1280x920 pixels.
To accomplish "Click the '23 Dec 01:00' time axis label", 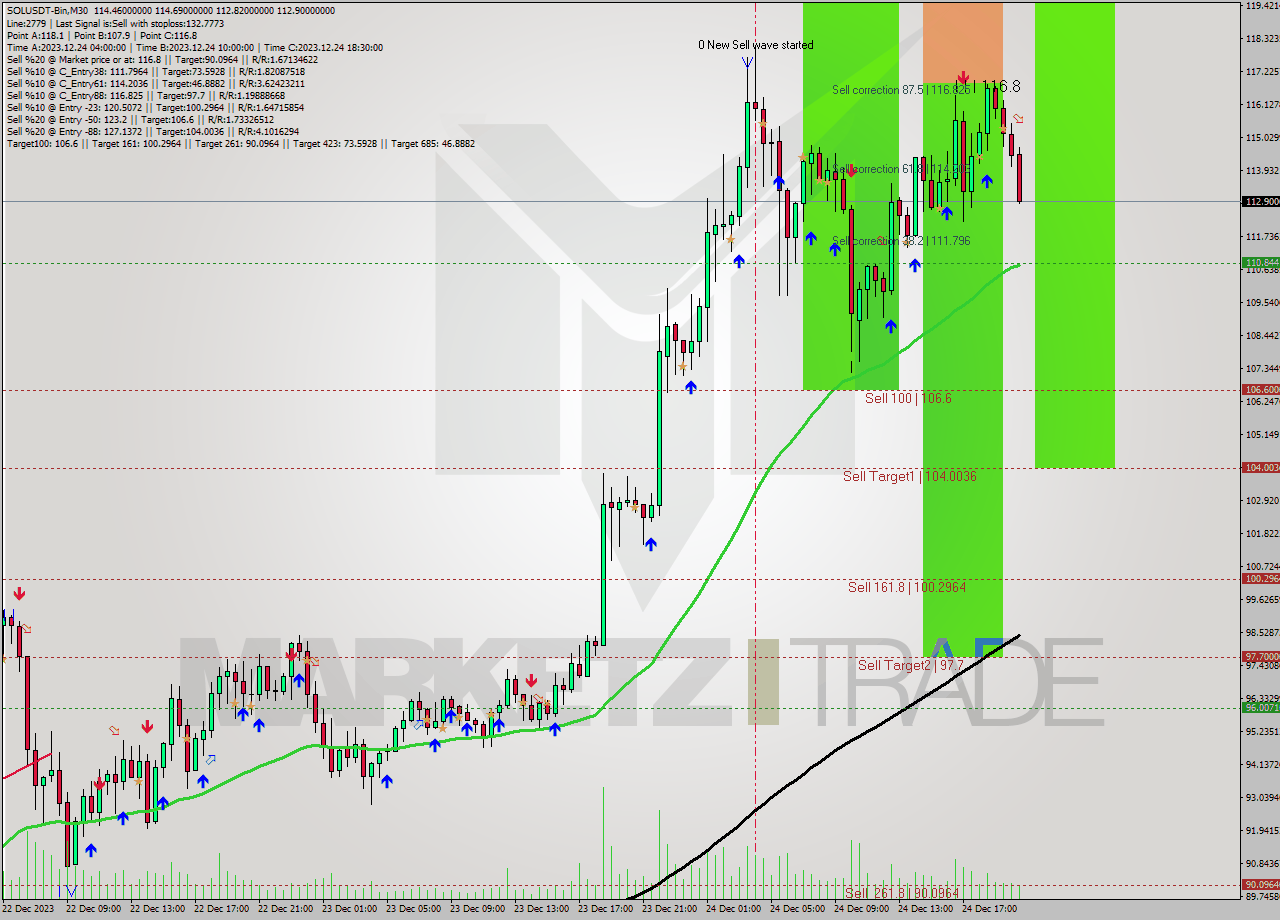I will click(348, 909).
